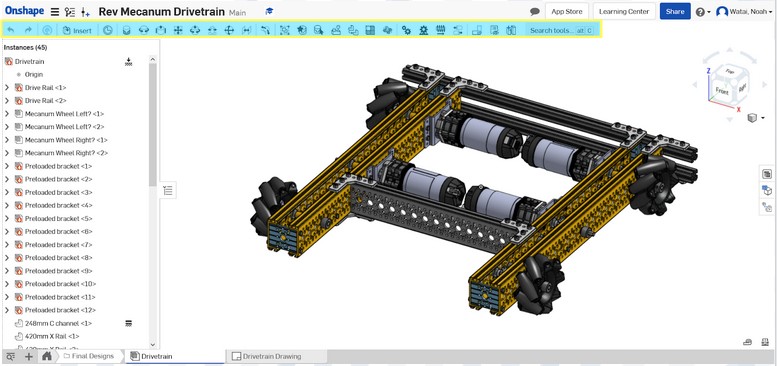This screenshot has width=777, height=366.
Task: Select the Gear relation tool icon
Action: (406, 30)
